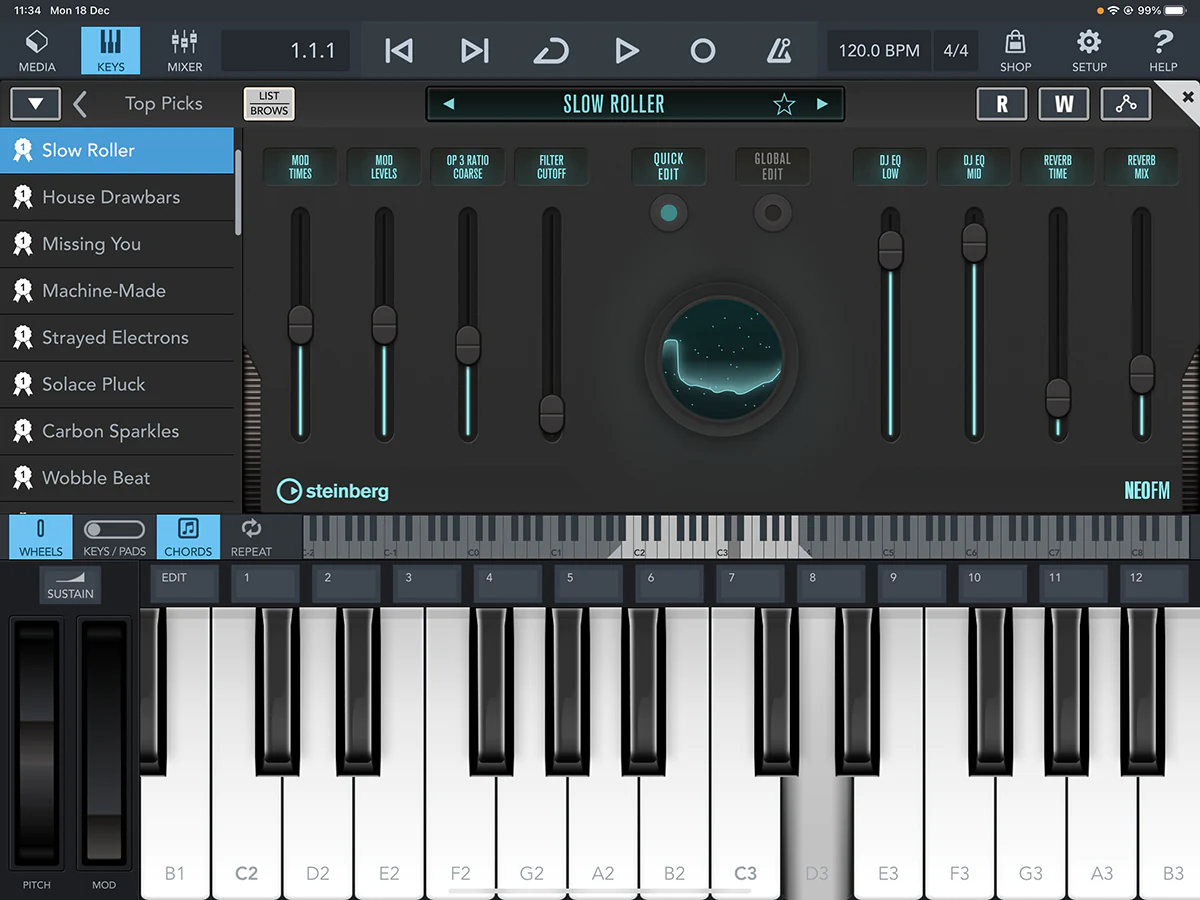This screenshot has height=900, width=1200.
Task: Open the Mixer view
Action: coord(184,50)
